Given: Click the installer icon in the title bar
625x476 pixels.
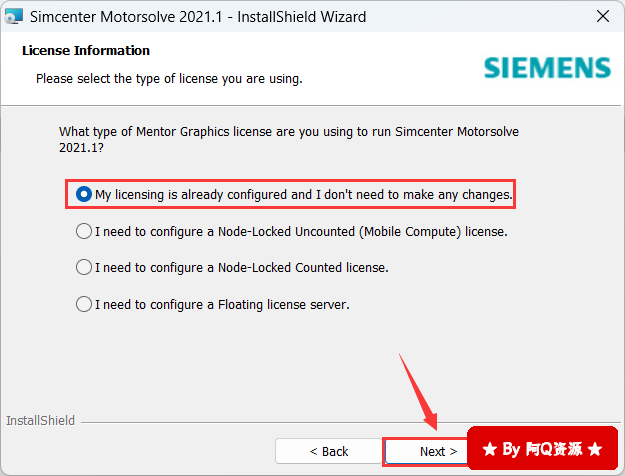Looking at the screenshot, I should pyautogui.click(x=14, y=17).
